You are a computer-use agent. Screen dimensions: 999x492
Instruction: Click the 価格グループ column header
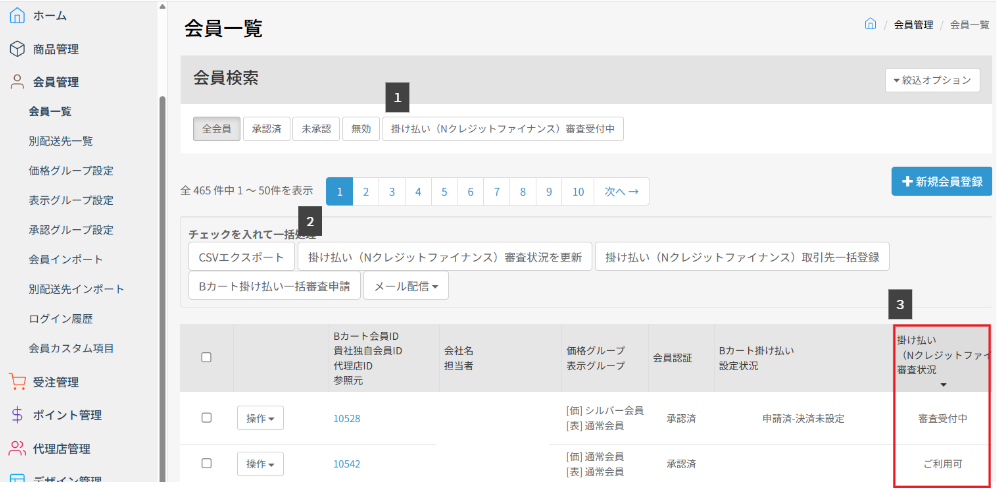(596, 351)
